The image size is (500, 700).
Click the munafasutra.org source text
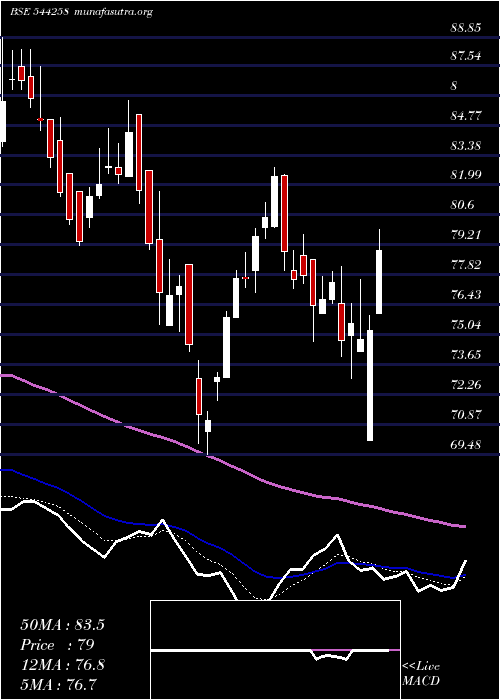pyautogui.click(x=115, y=12)
